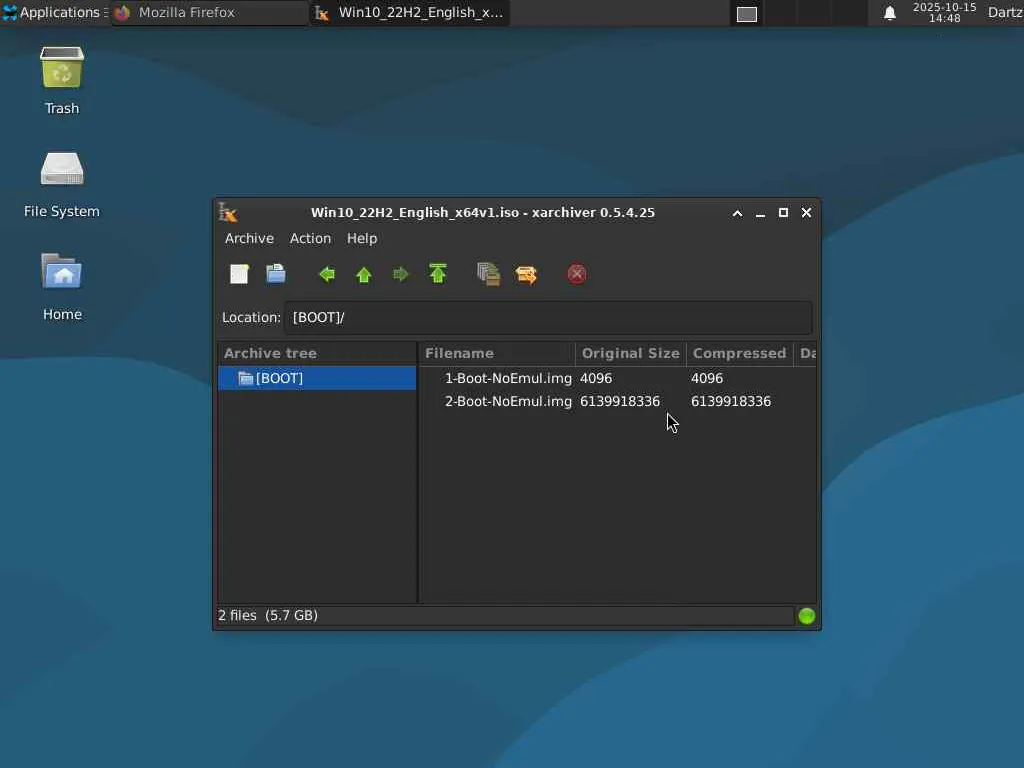This screenshot has width=1024, height=768.
Task: Go up one level with green up arrow
Action: coord(364,274)
